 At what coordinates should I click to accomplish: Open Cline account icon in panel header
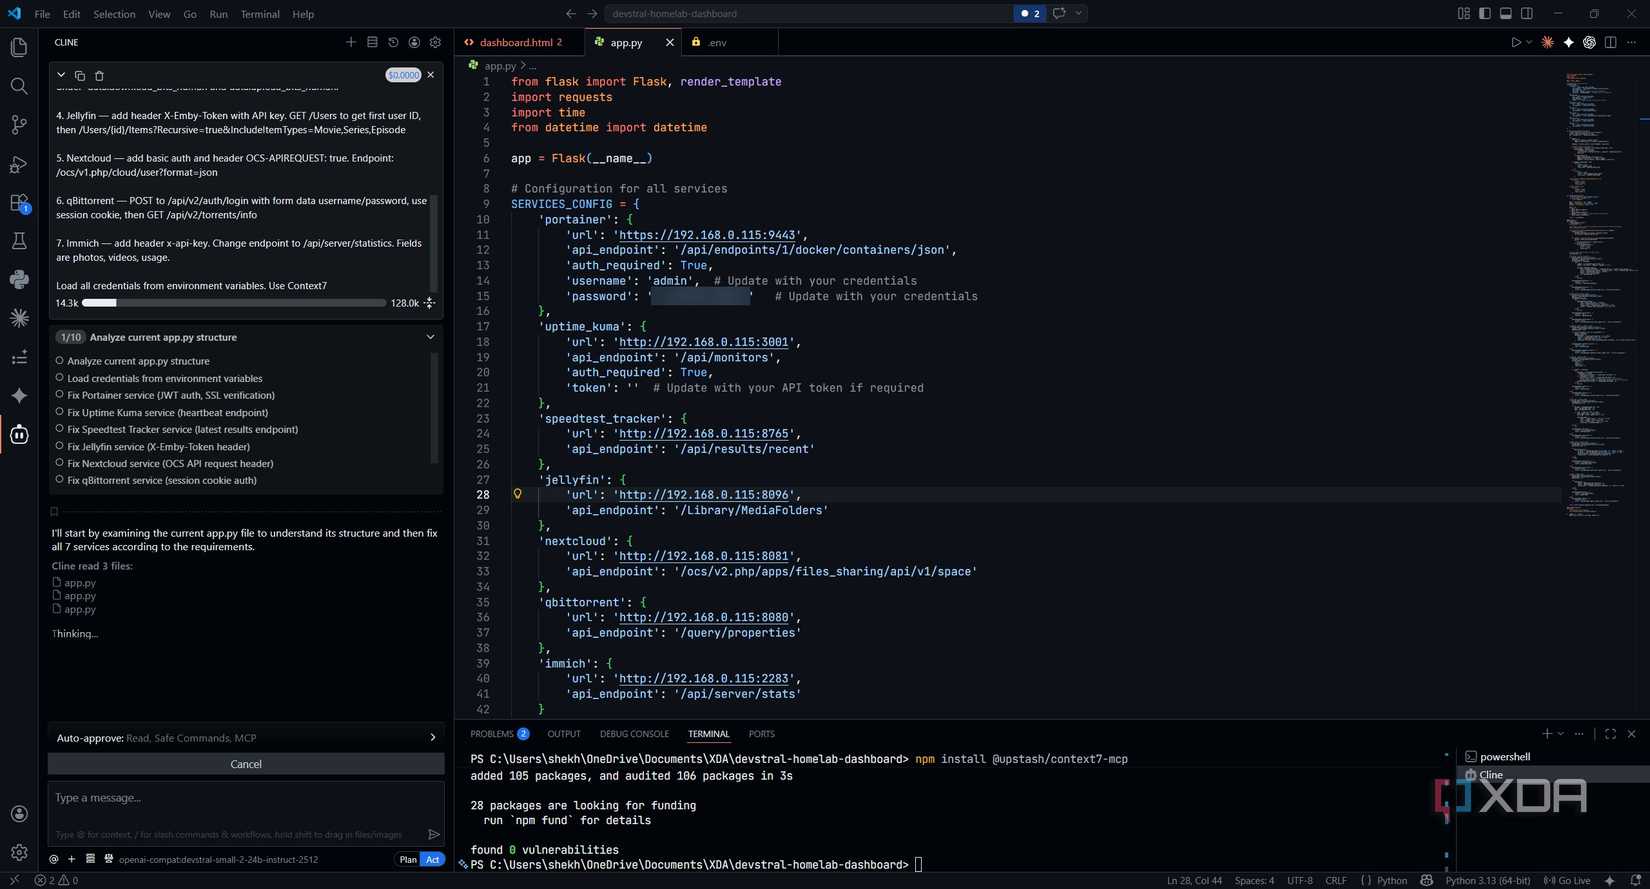coord(414,42)
